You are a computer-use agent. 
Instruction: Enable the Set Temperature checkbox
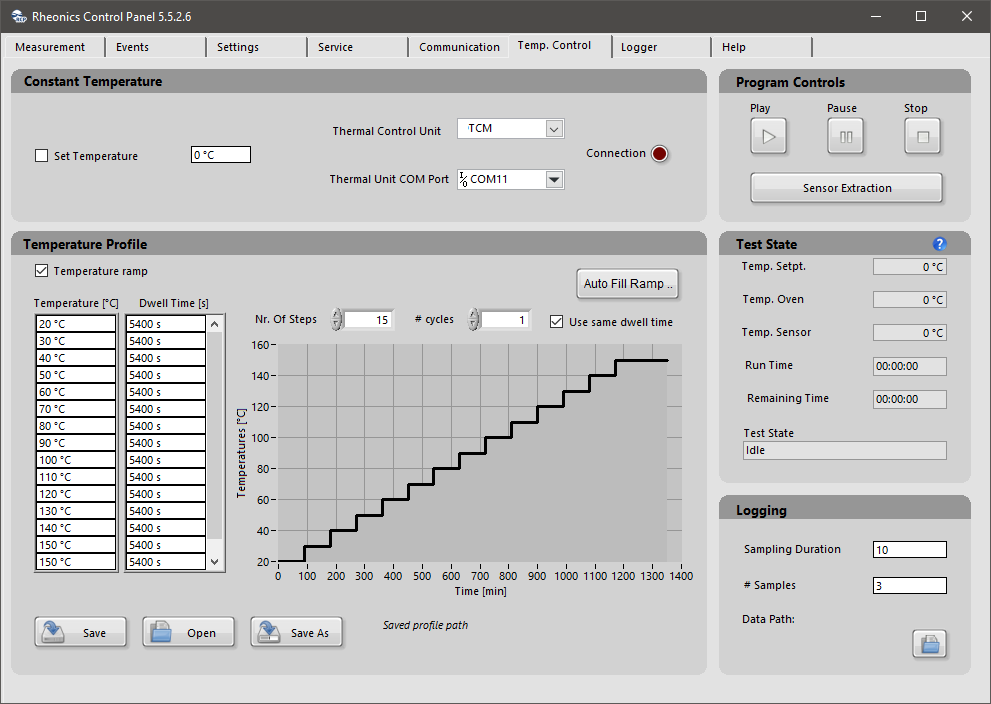point(42,155)
